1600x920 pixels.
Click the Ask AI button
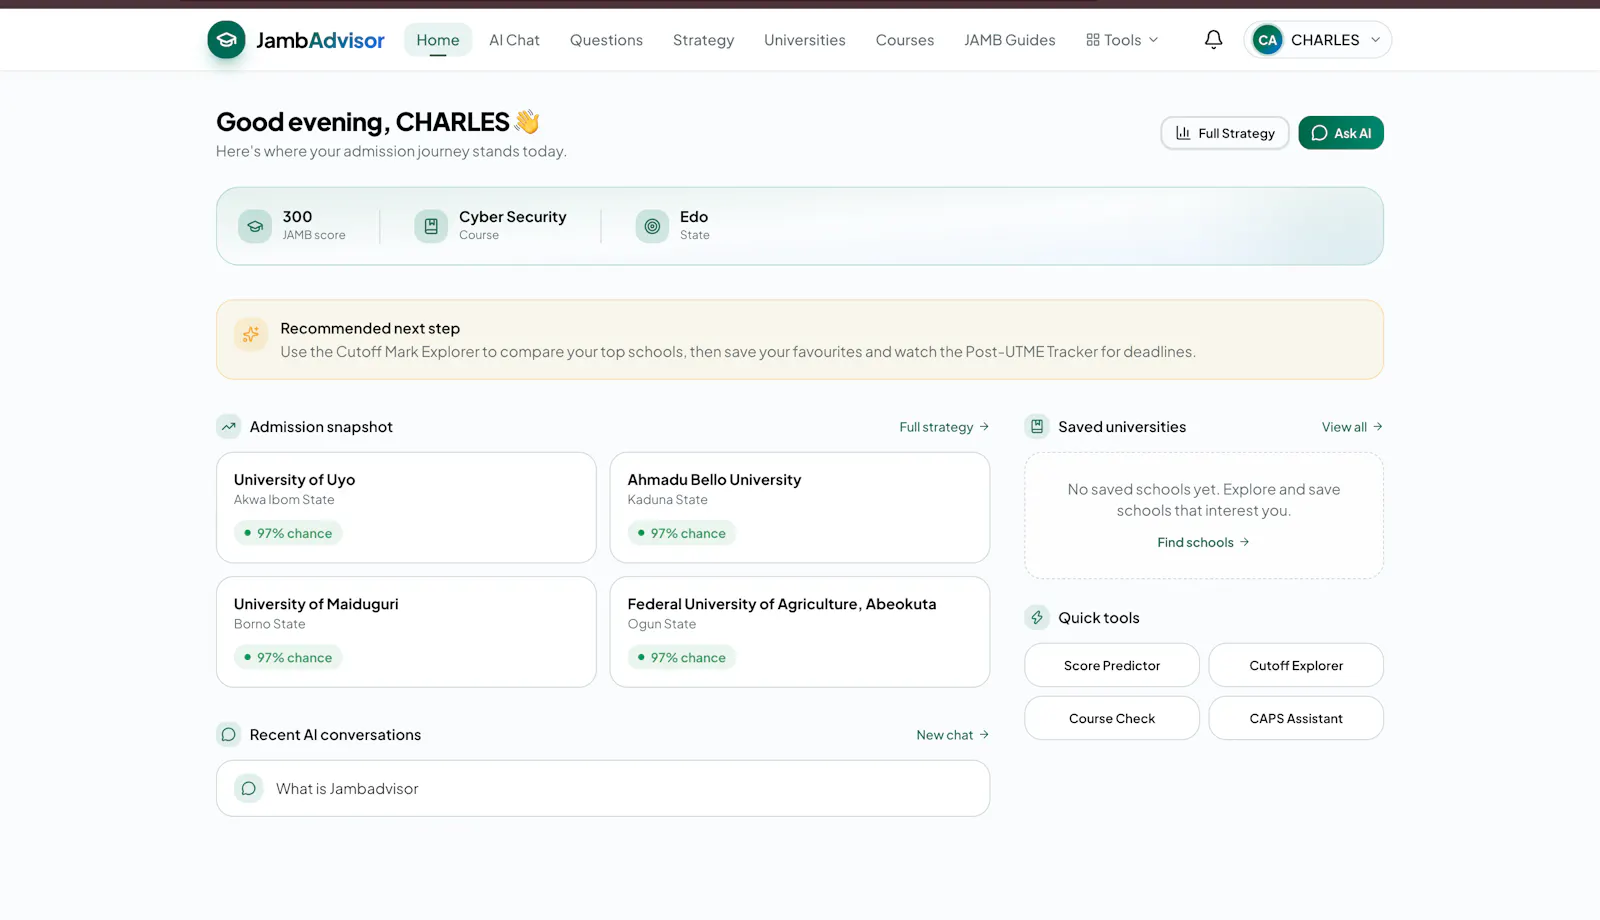coord(1341,133)
